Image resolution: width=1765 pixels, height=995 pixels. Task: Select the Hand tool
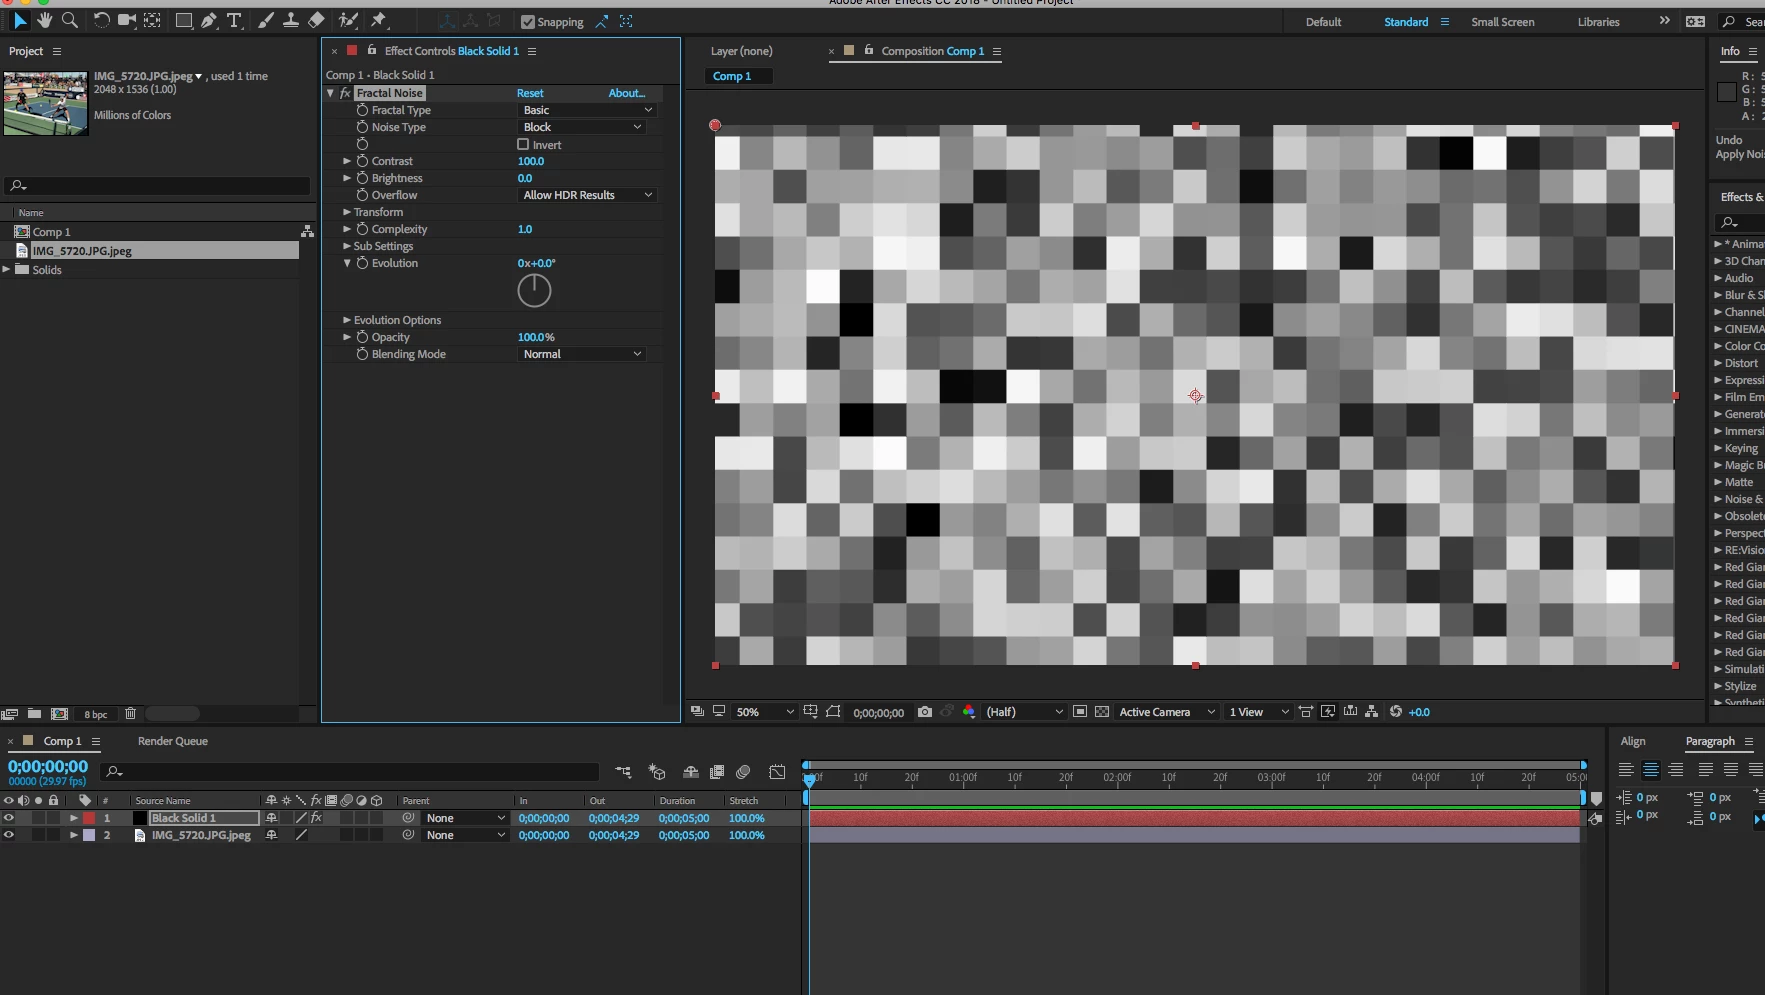[x=45, y=20]
